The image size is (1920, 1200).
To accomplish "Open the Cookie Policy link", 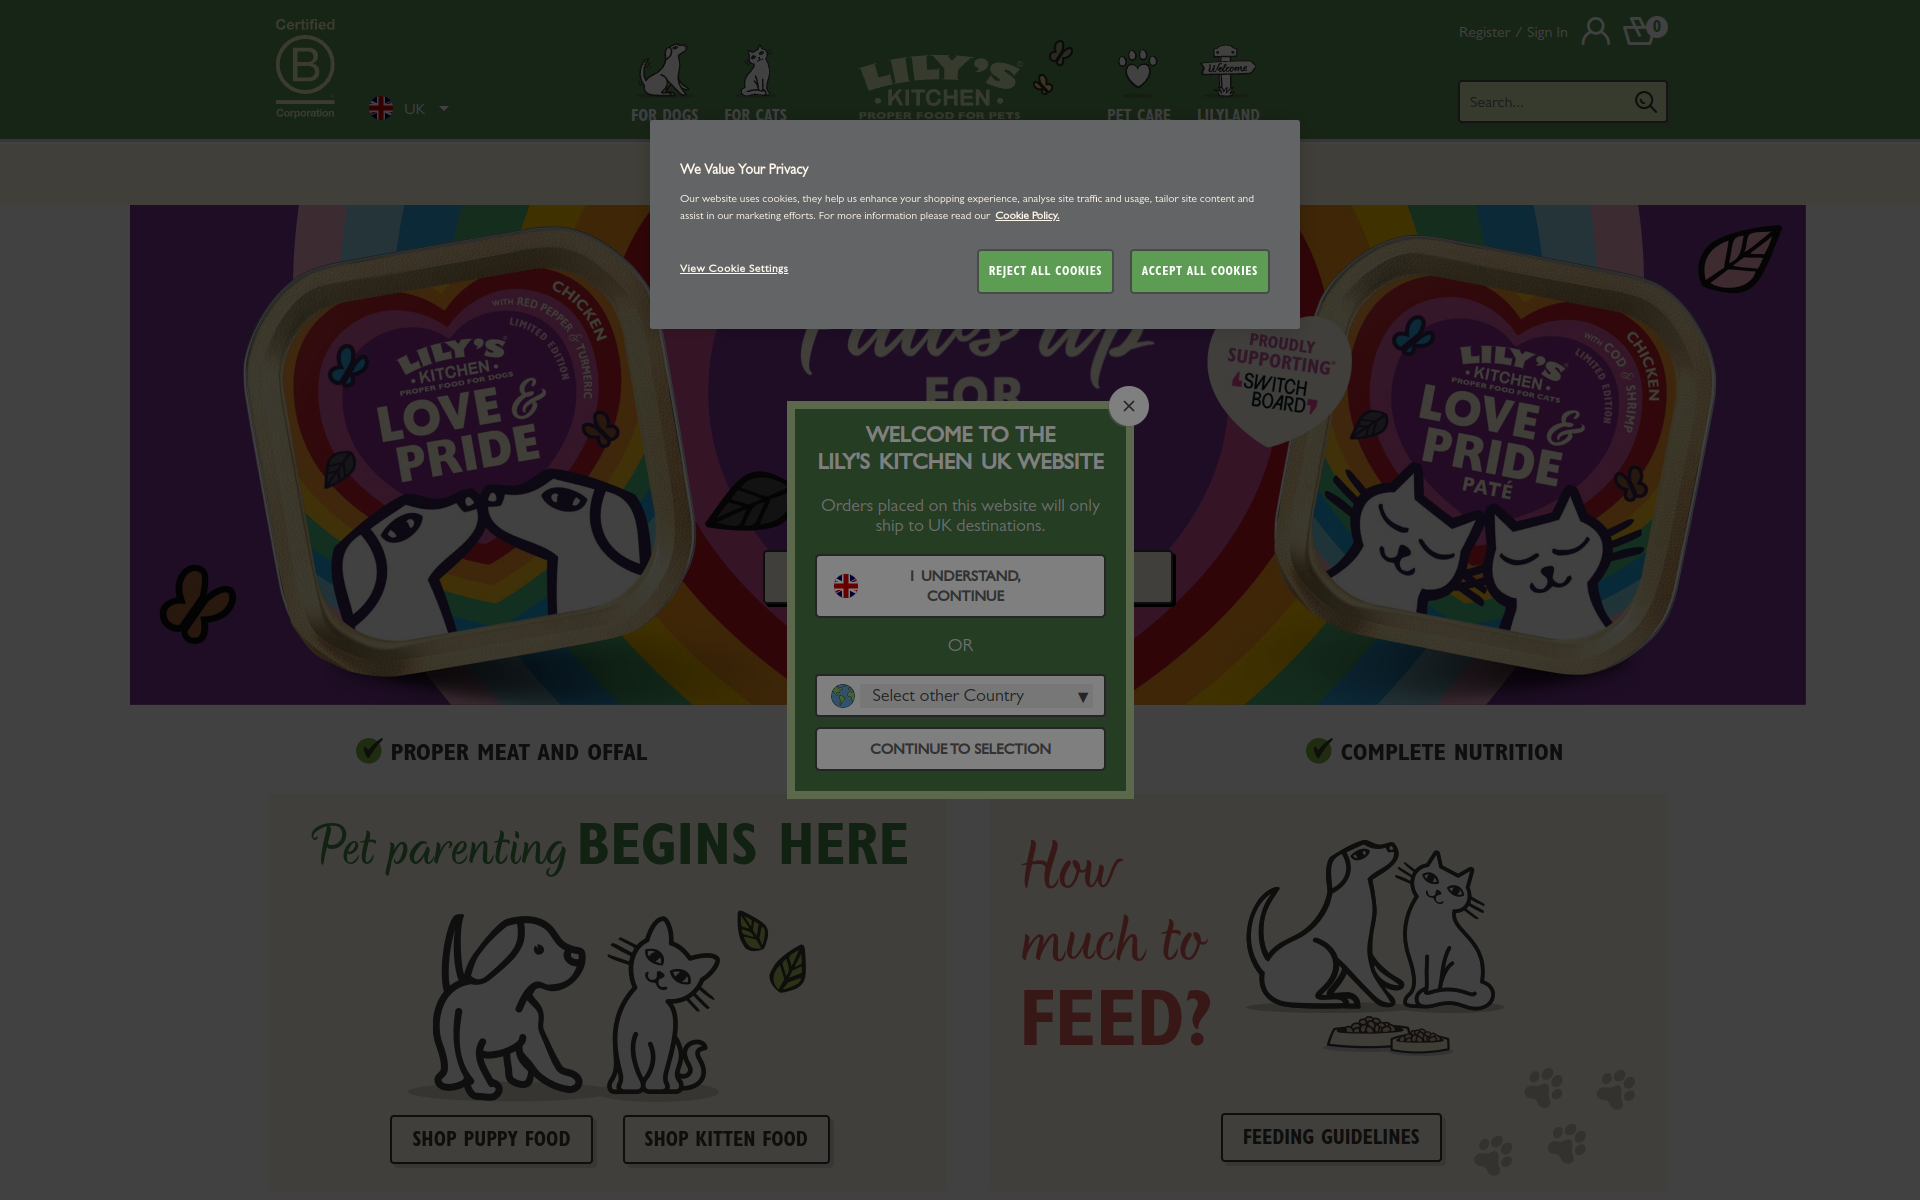I will (1027, 215).
